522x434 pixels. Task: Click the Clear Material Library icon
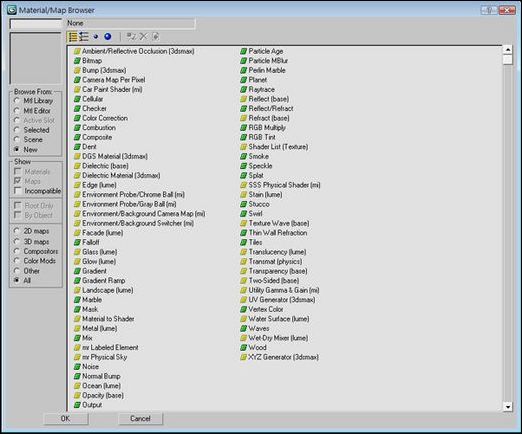click(155, 36)
